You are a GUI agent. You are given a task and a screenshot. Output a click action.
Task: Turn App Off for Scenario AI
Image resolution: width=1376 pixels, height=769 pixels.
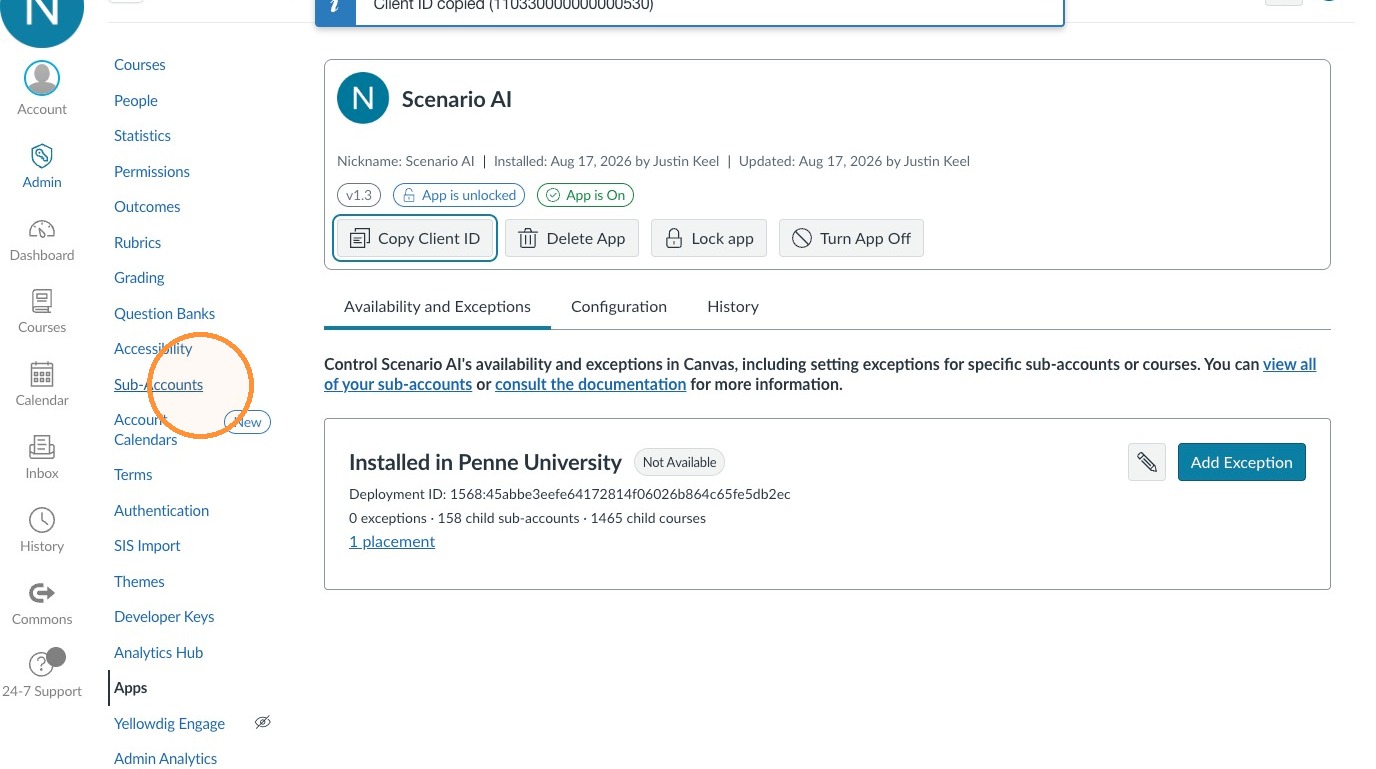pos(851,238)
